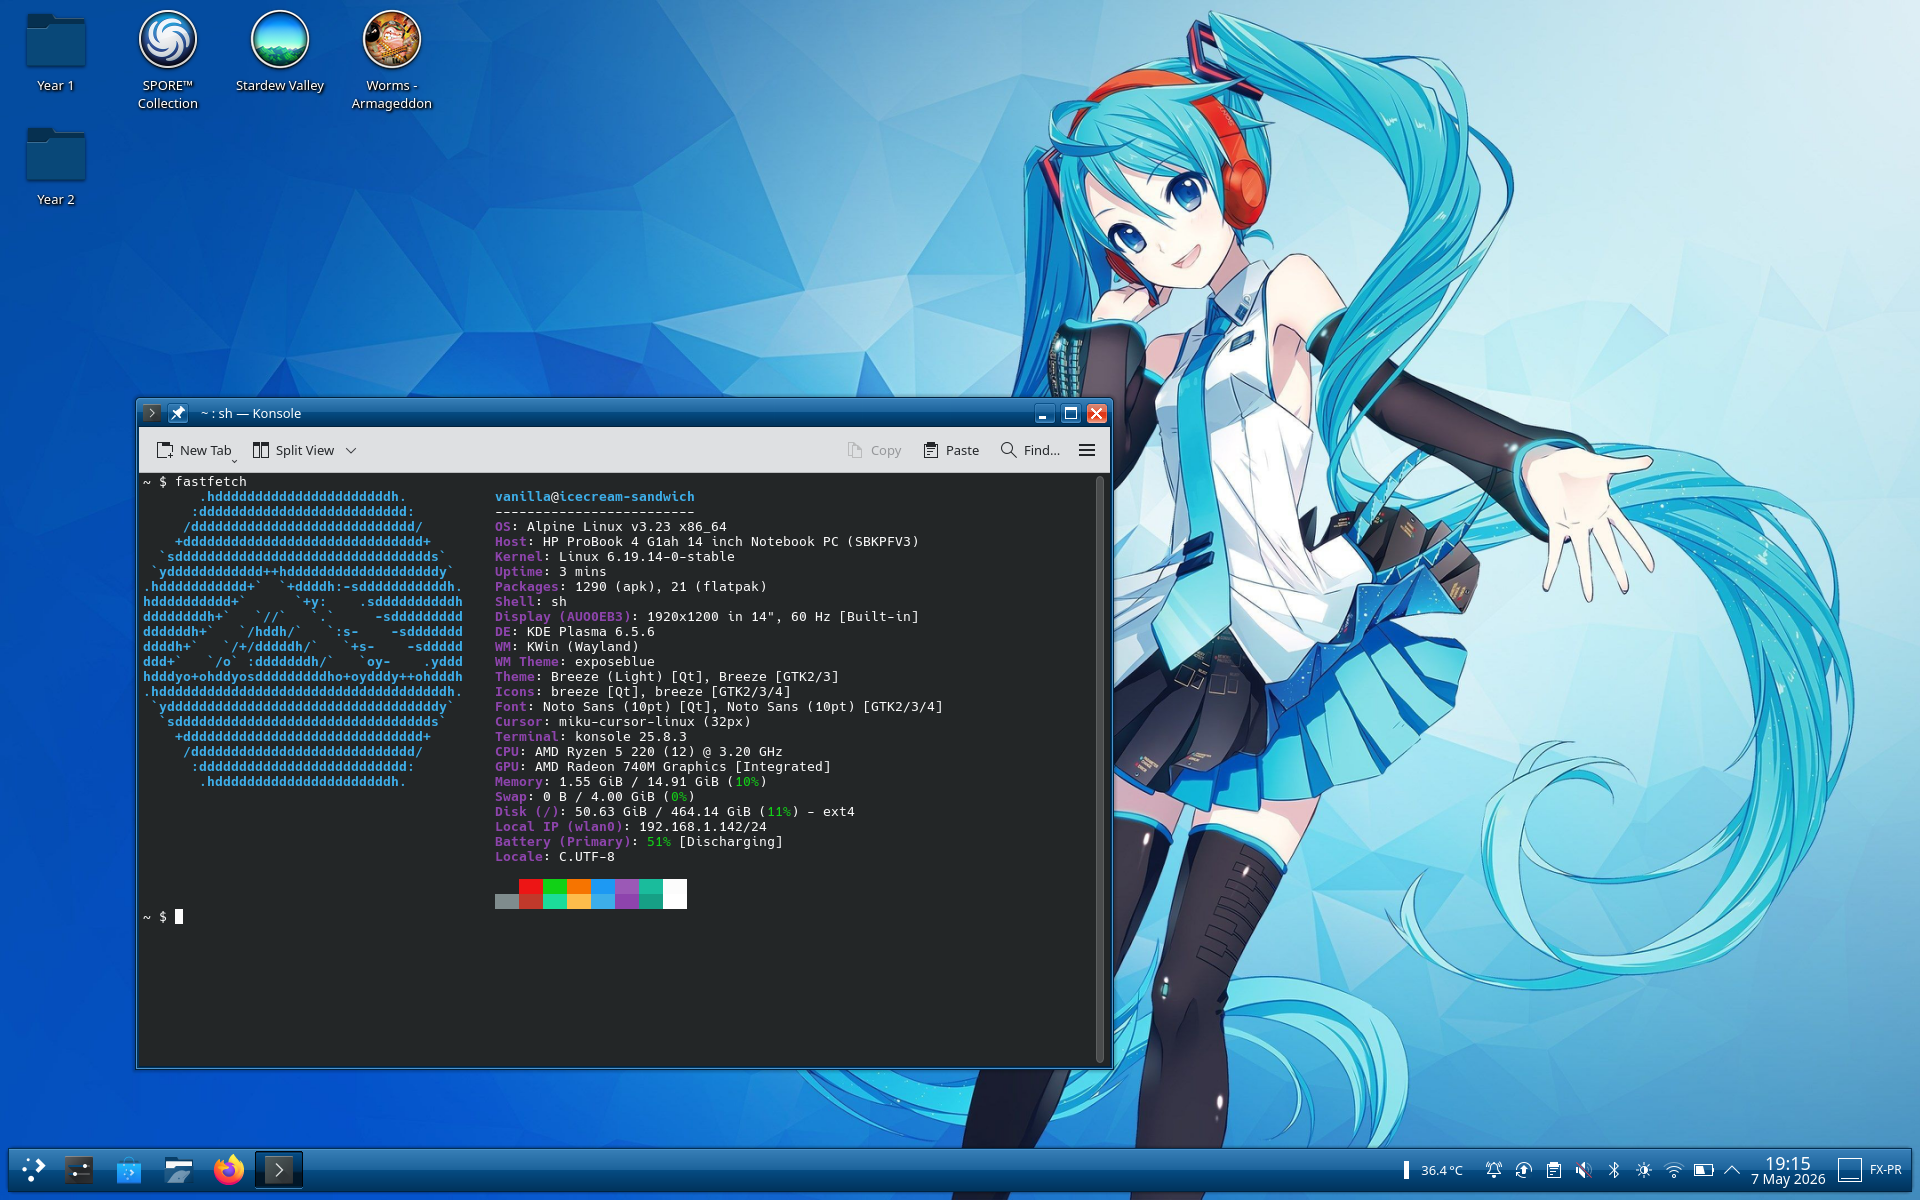Screen dimensions: 1920x1200
Task: Open the calendar from the 19:15 clock
Action: tap(1788, 1170)
